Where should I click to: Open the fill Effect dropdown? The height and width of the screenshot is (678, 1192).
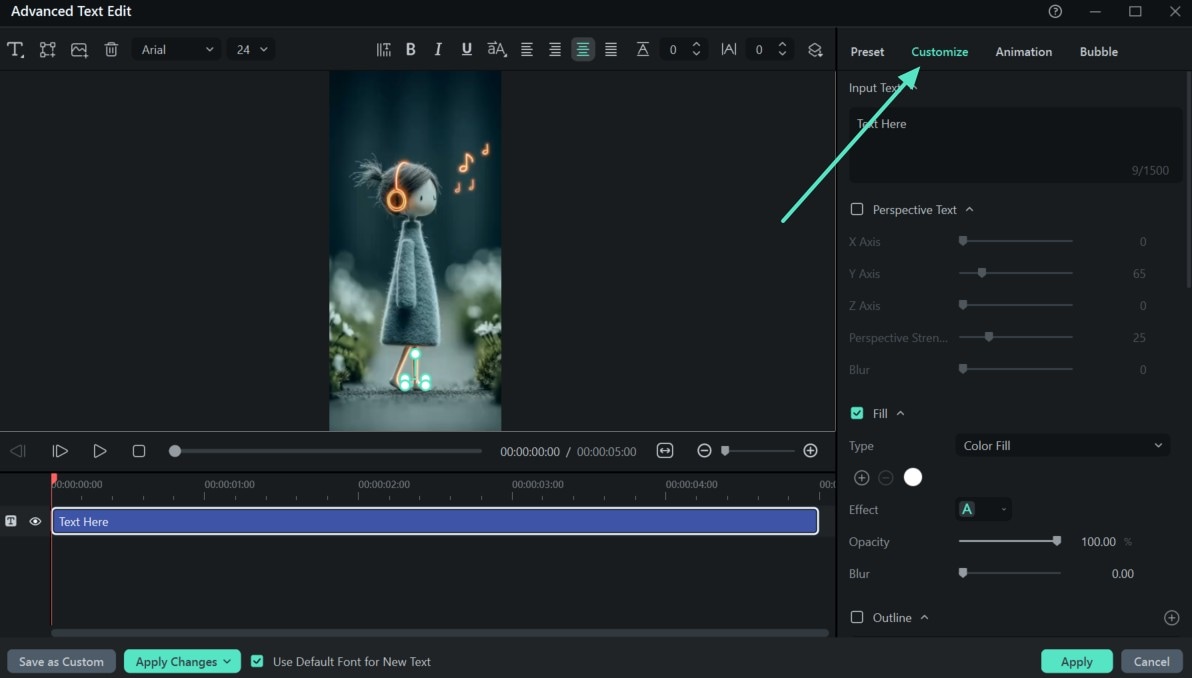coord(983,509)
